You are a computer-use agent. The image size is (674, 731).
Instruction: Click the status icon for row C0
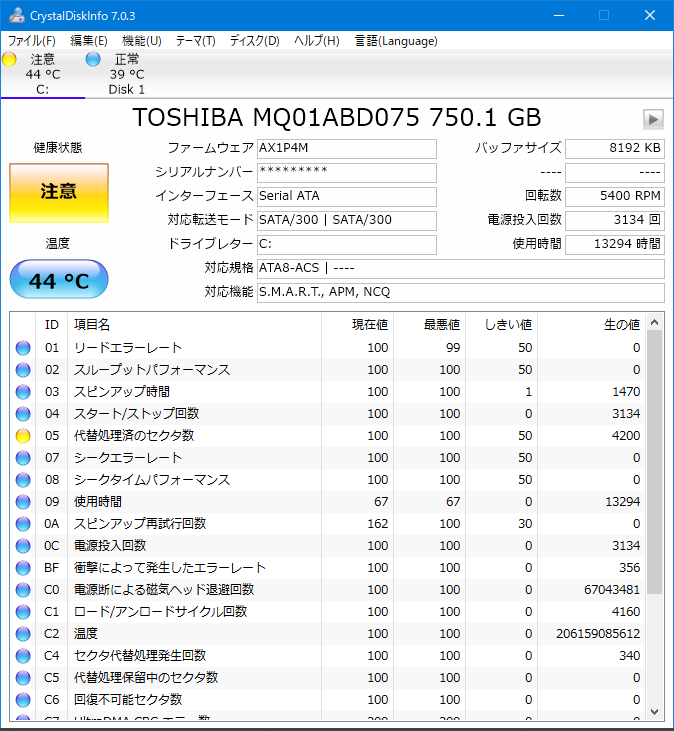click(x=23, y=590)
